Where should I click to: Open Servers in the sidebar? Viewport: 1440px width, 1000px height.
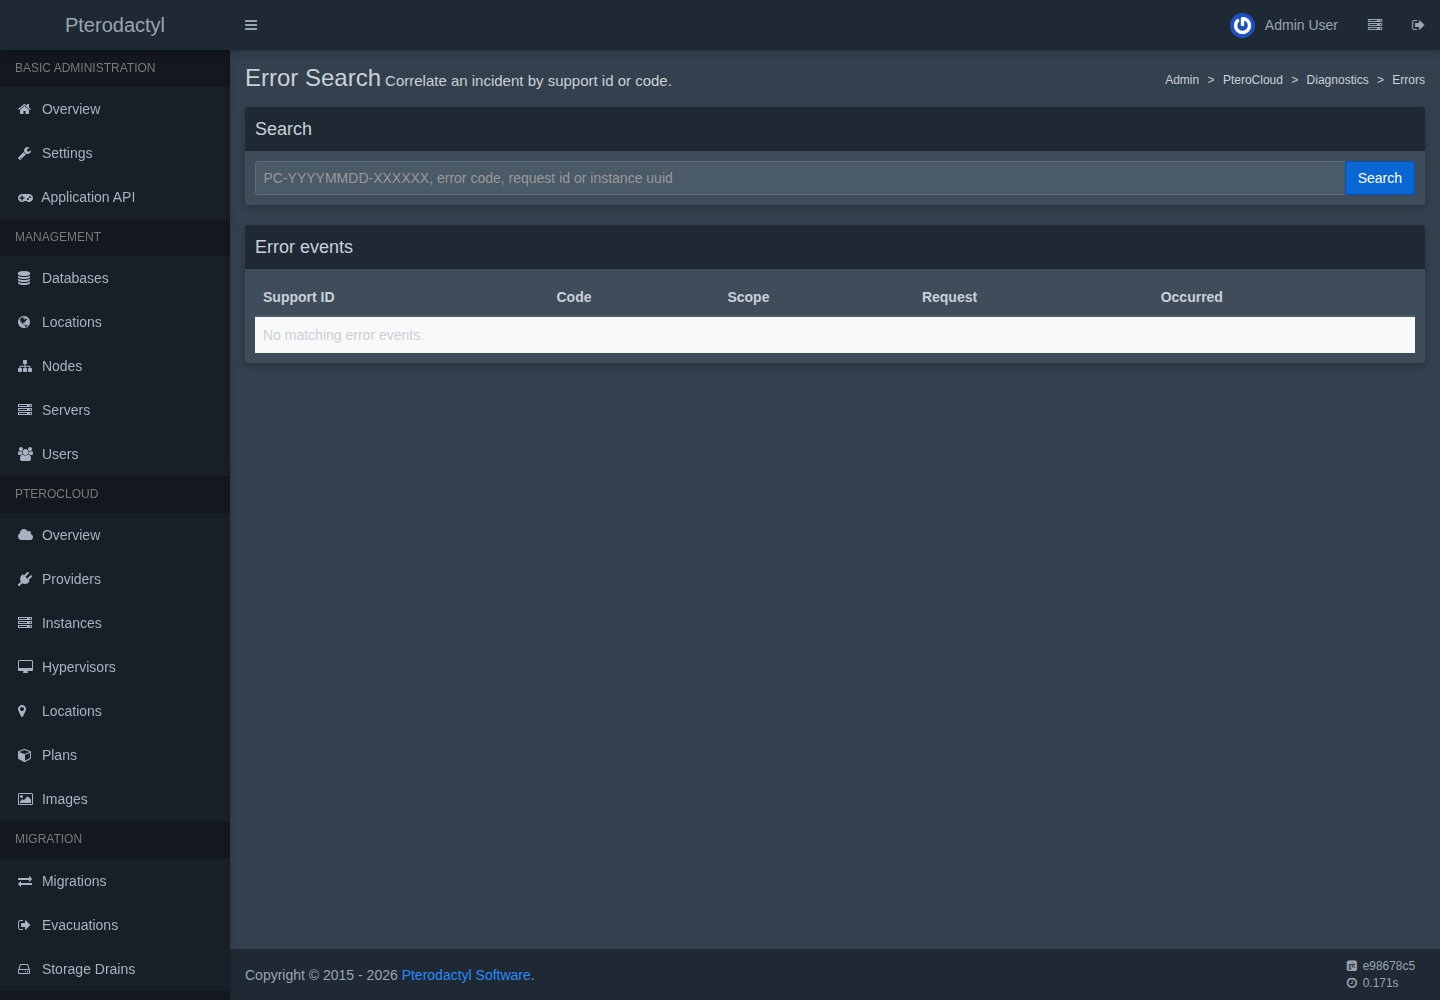coord(115,410)
